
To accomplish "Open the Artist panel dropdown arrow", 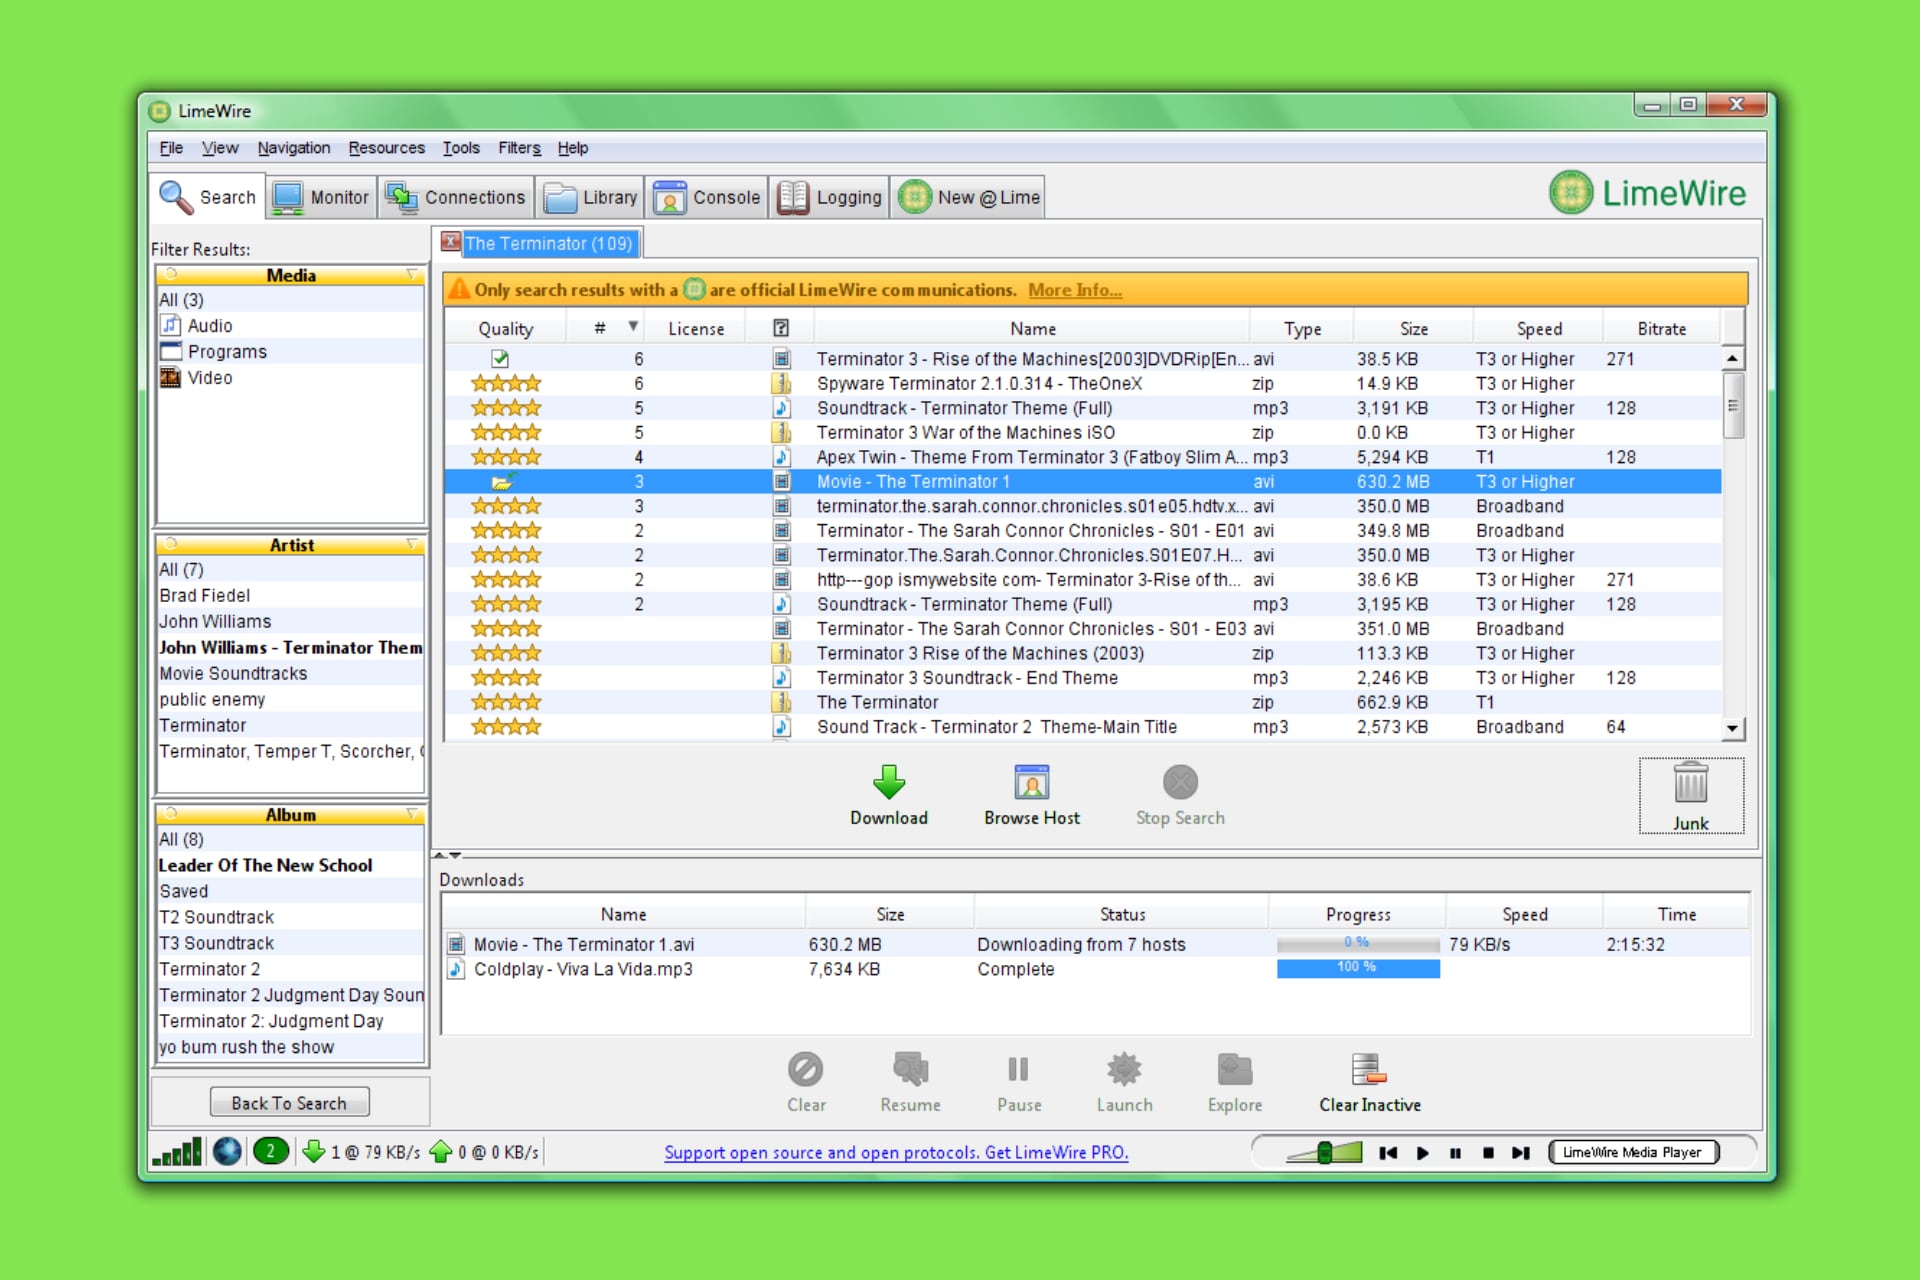I will pos(413,545).
